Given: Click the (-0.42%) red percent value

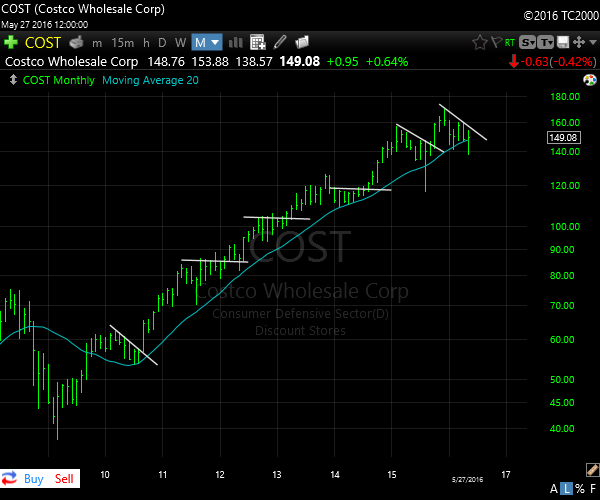Looking at the screenshot, I should pos(573,62).
